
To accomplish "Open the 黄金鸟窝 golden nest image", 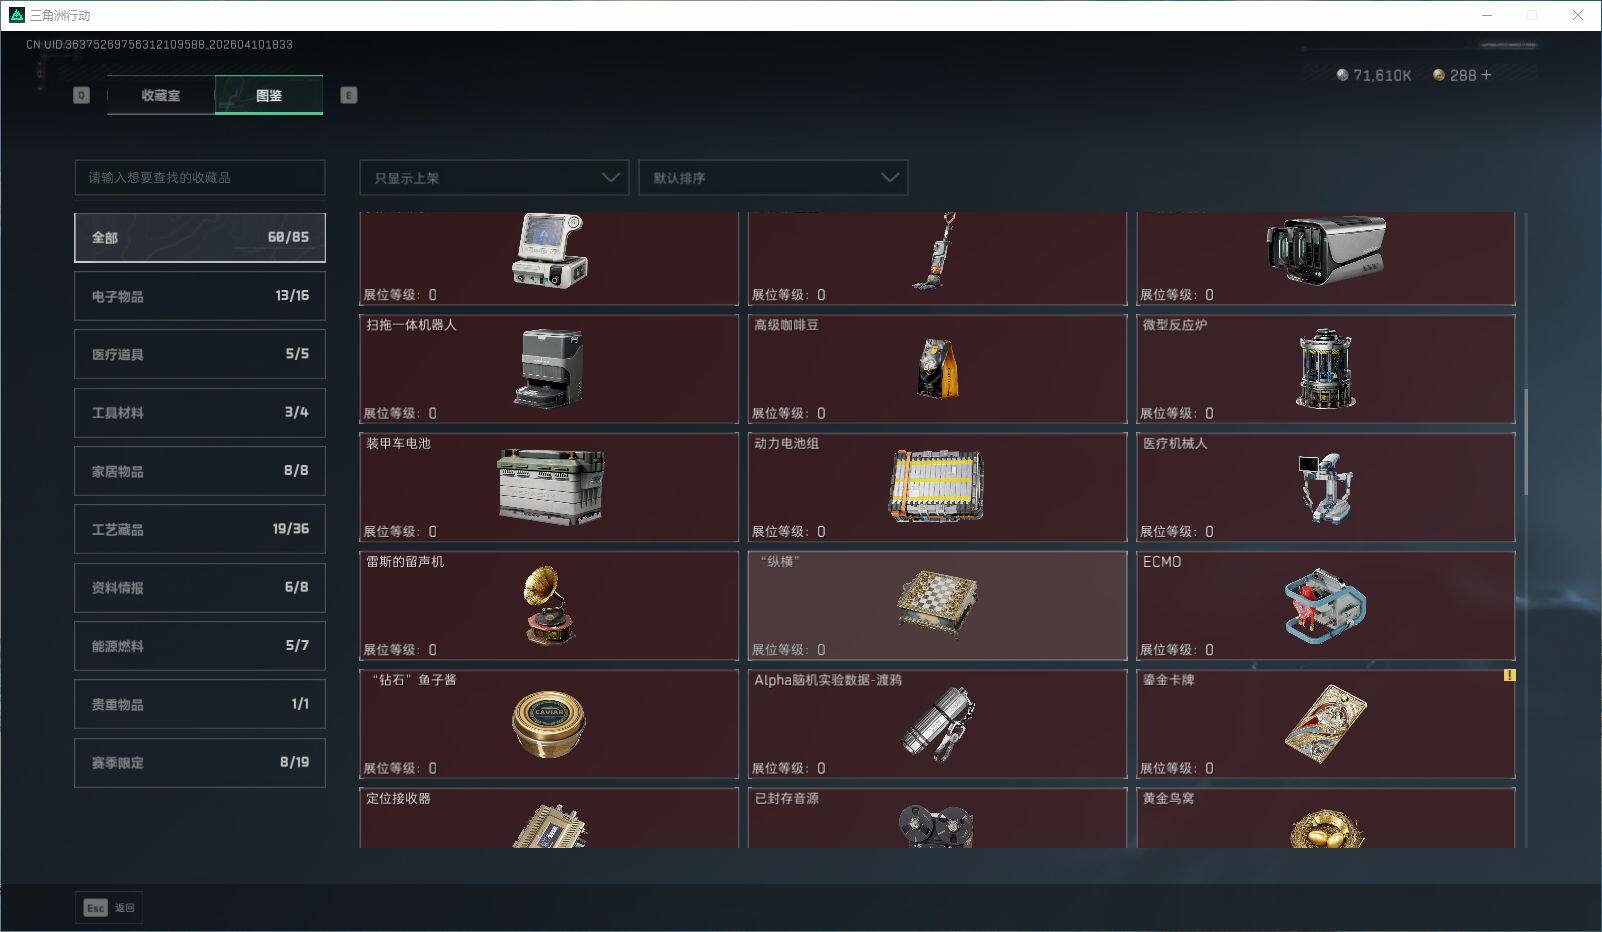I will coord(1326,828).
